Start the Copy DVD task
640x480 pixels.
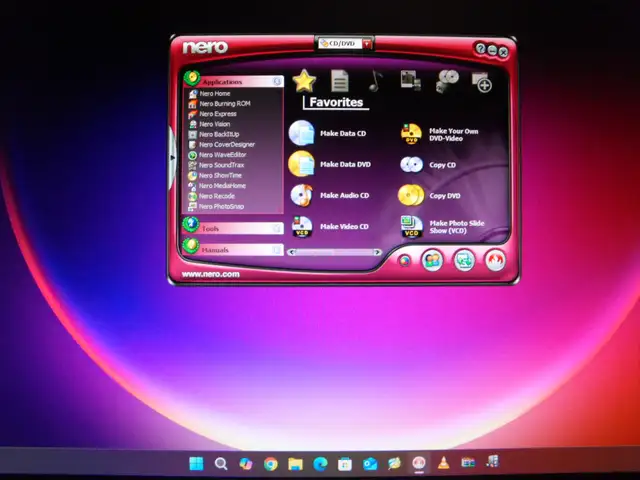click(429, 196)
